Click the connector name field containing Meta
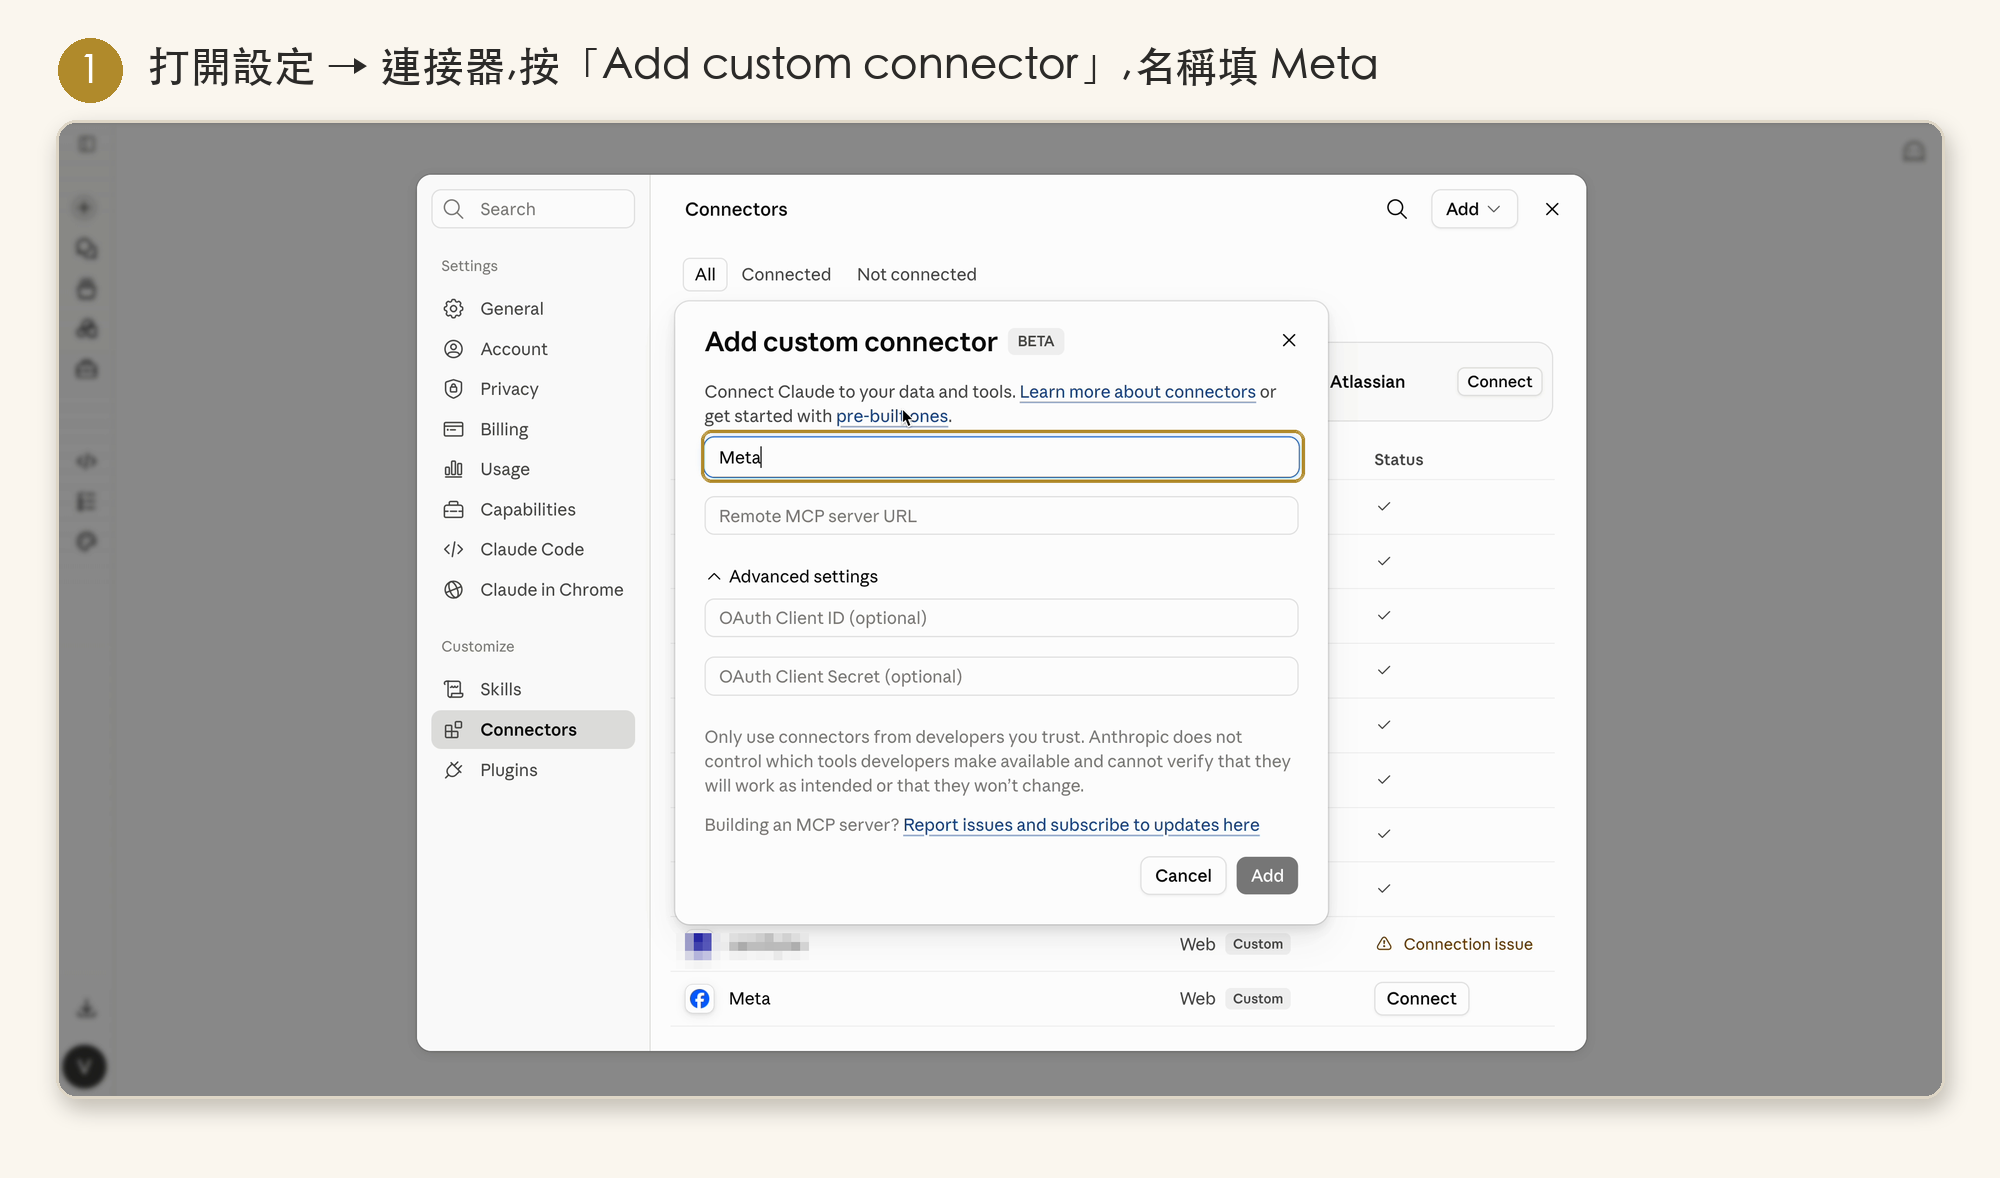 (1001, 457)
